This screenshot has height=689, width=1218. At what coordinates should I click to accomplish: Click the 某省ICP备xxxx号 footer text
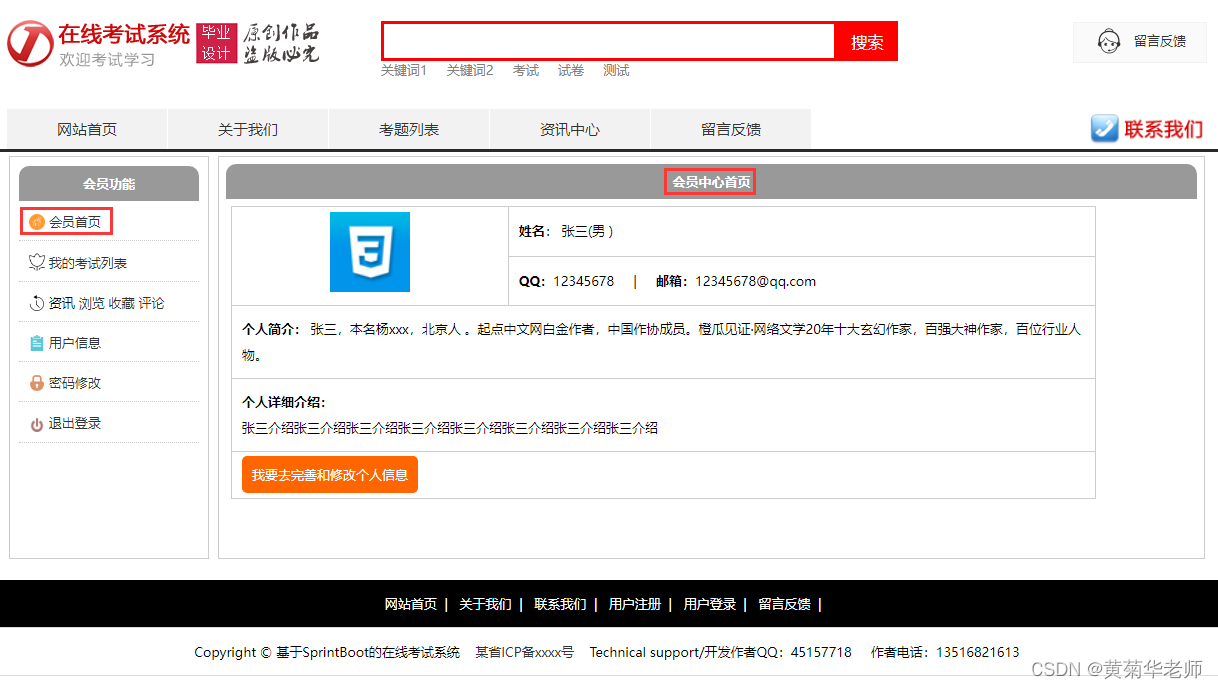coord(525,652)
